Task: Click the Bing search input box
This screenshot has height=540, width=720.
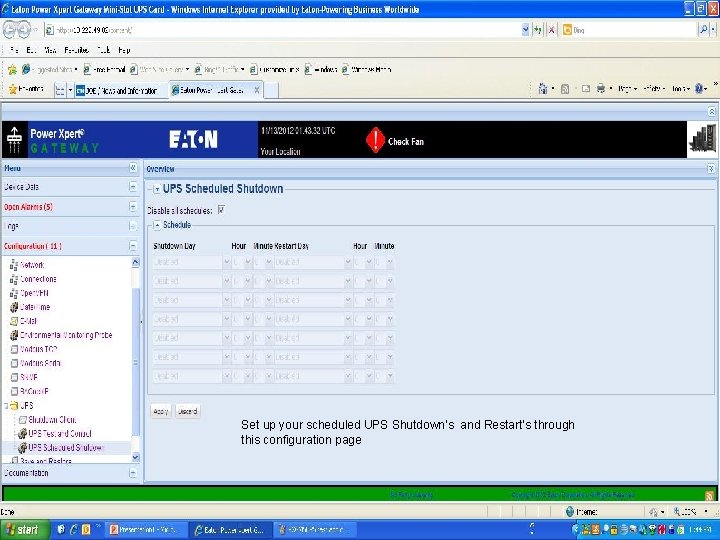Action: pos(628,30)
